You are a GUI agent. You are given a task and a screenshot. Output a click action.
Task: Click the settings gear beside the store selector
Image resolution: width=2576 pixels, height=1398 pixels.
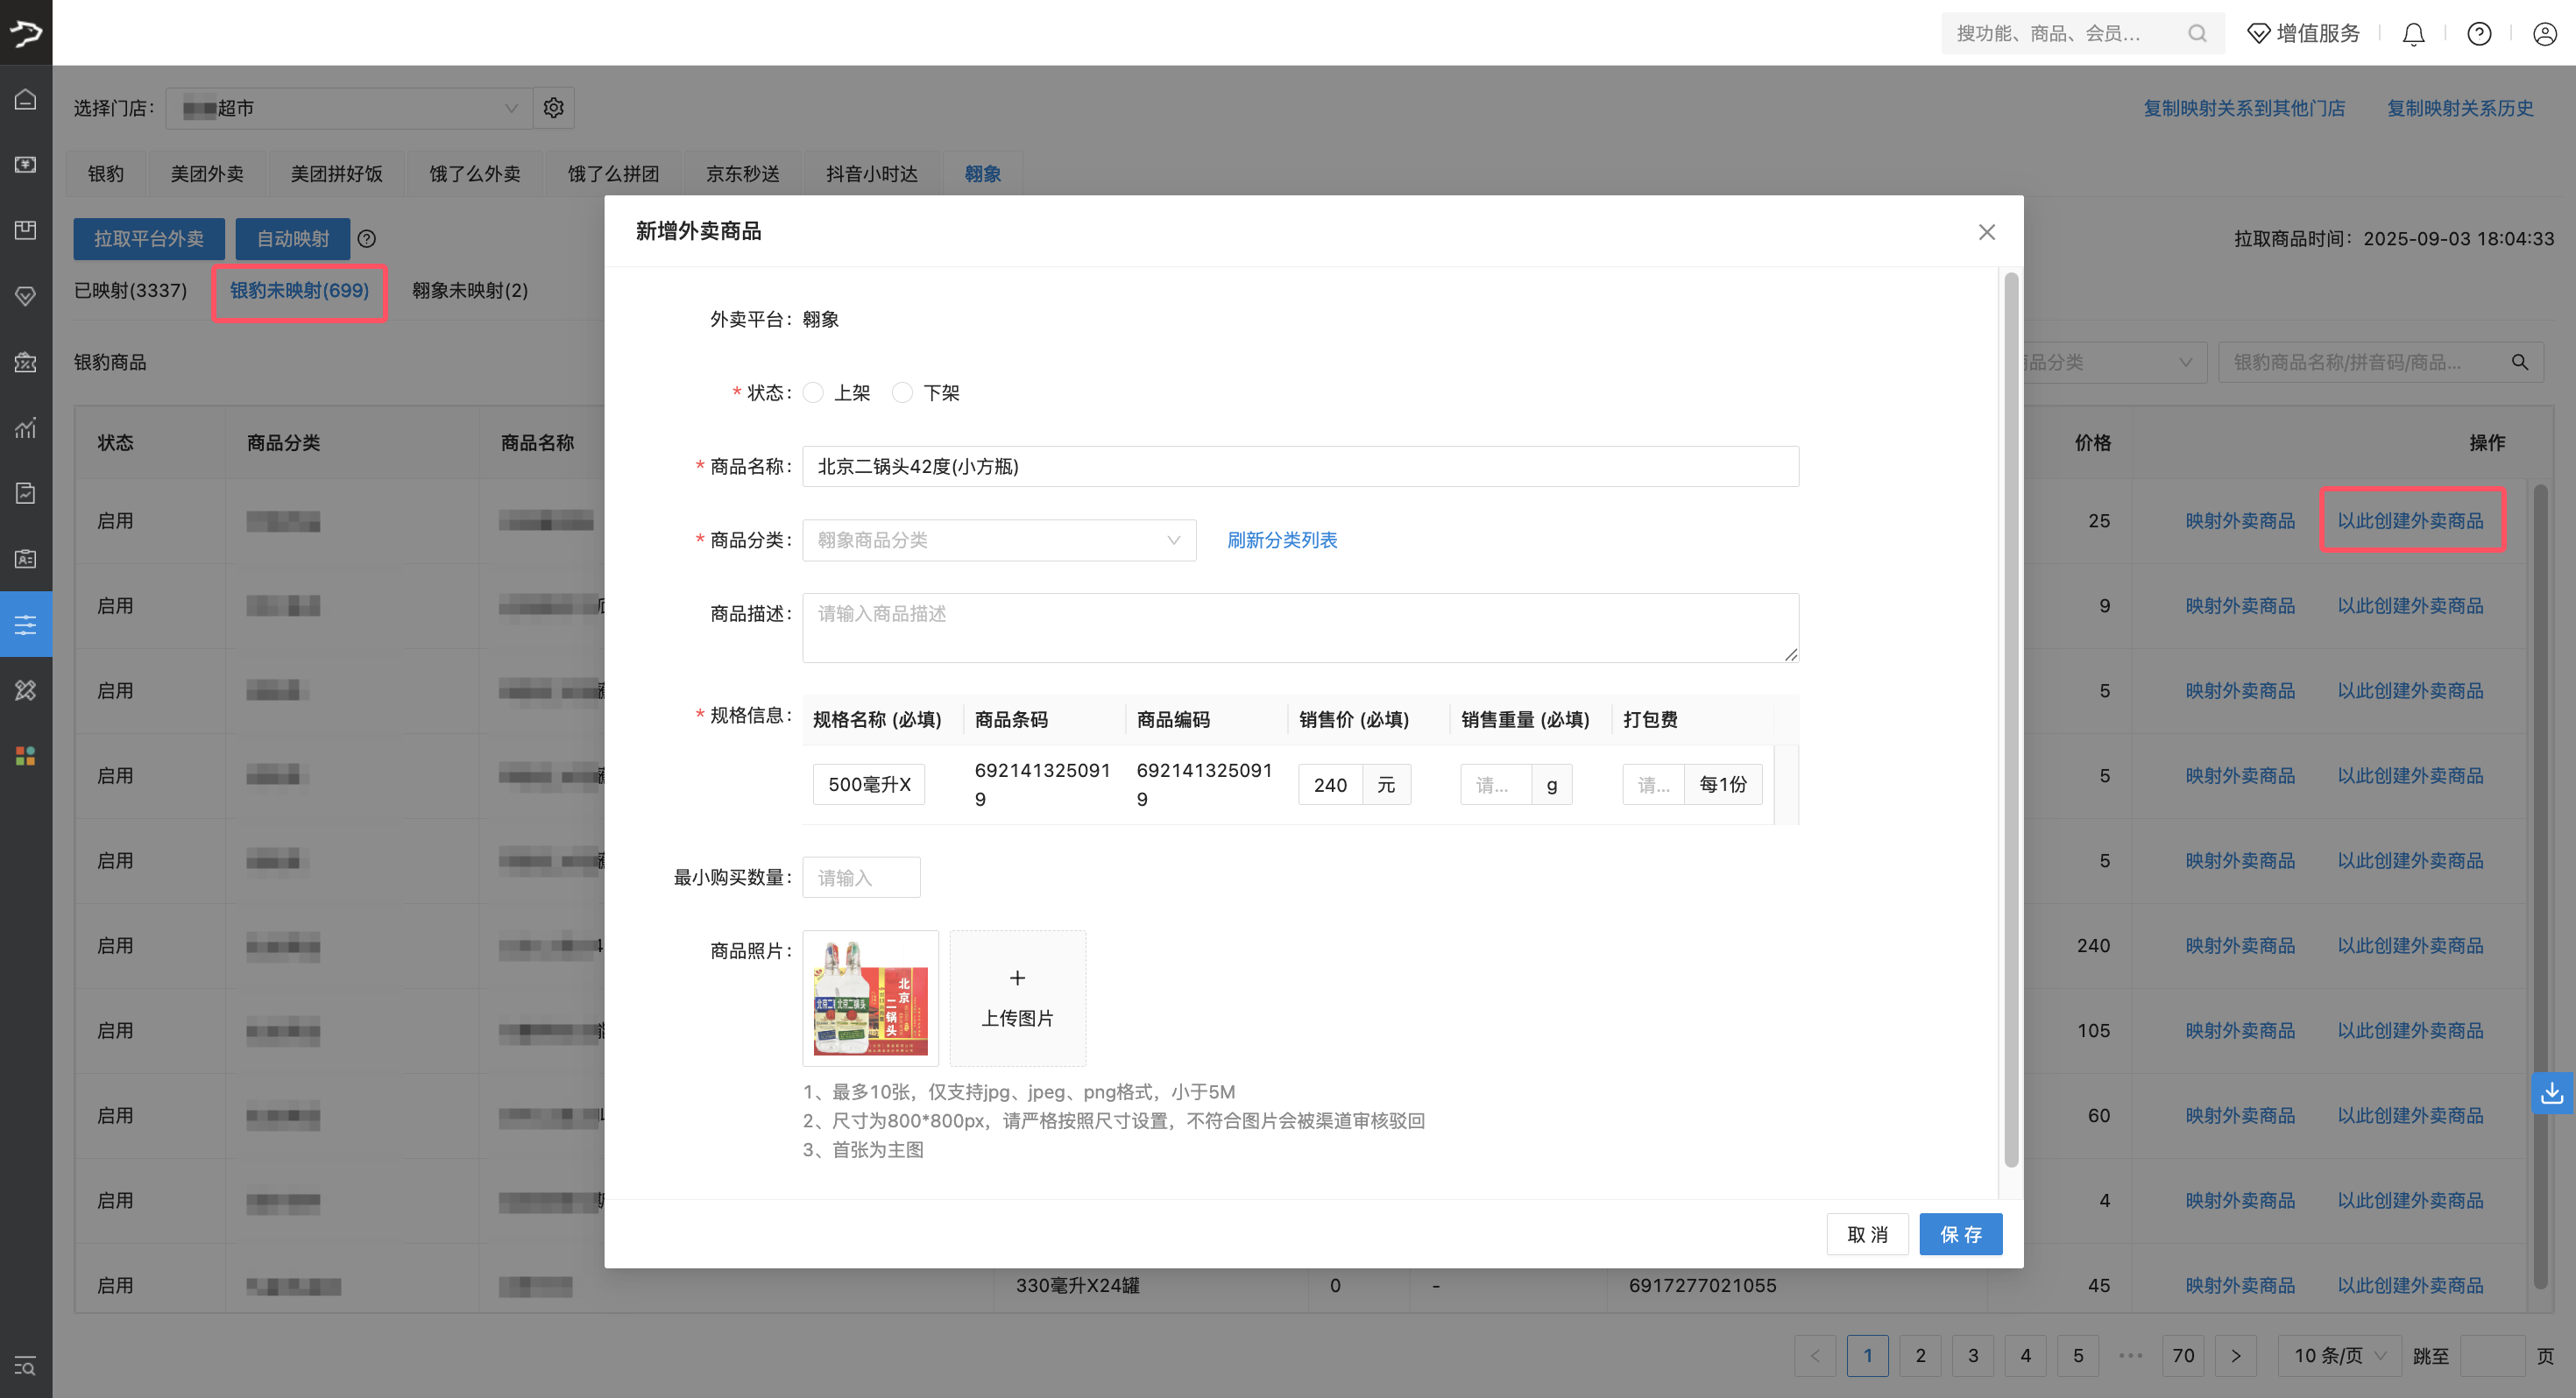553,107
